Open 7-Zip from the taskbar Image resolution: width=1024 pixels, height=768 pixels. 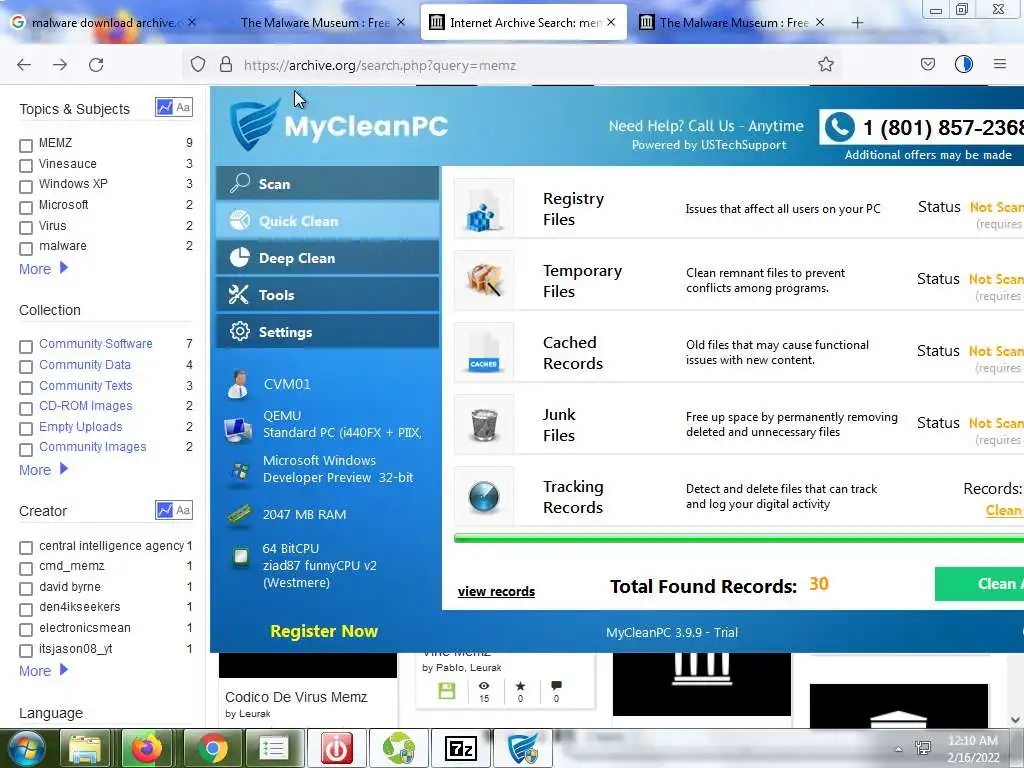(x=460, y=748)
